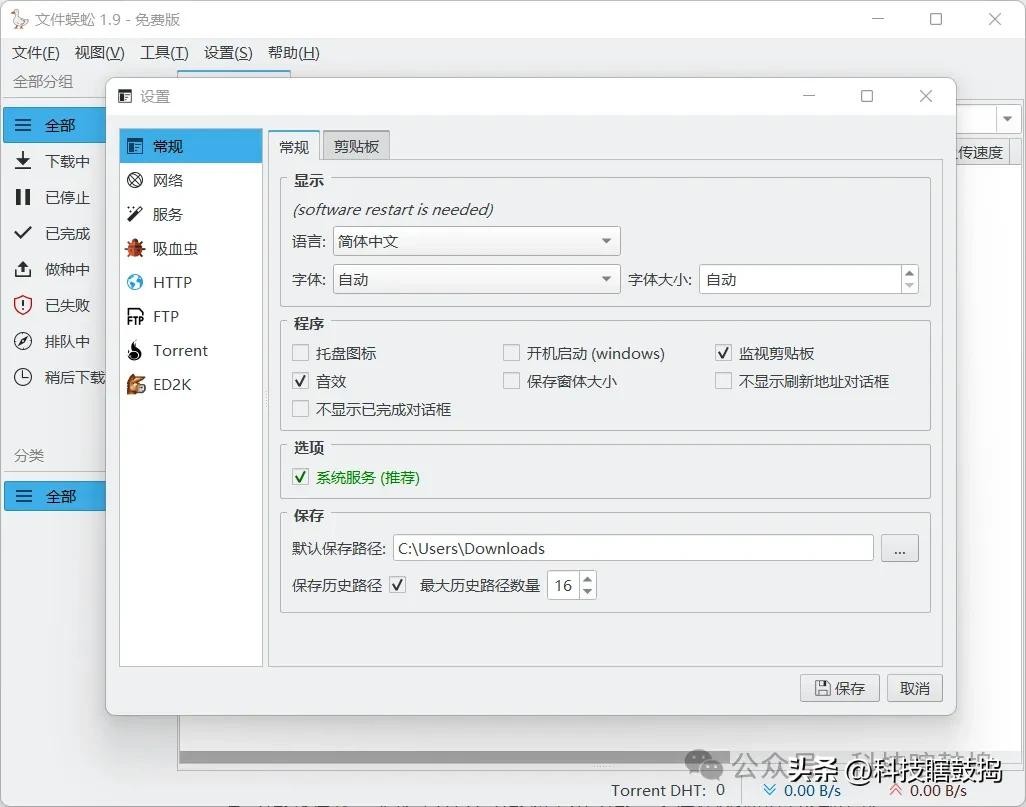Increase 最大历史路径数量 with the up arrow
Image resolution: width=1026 pixels, height=807 pixels.
click(x=587, y=579)
